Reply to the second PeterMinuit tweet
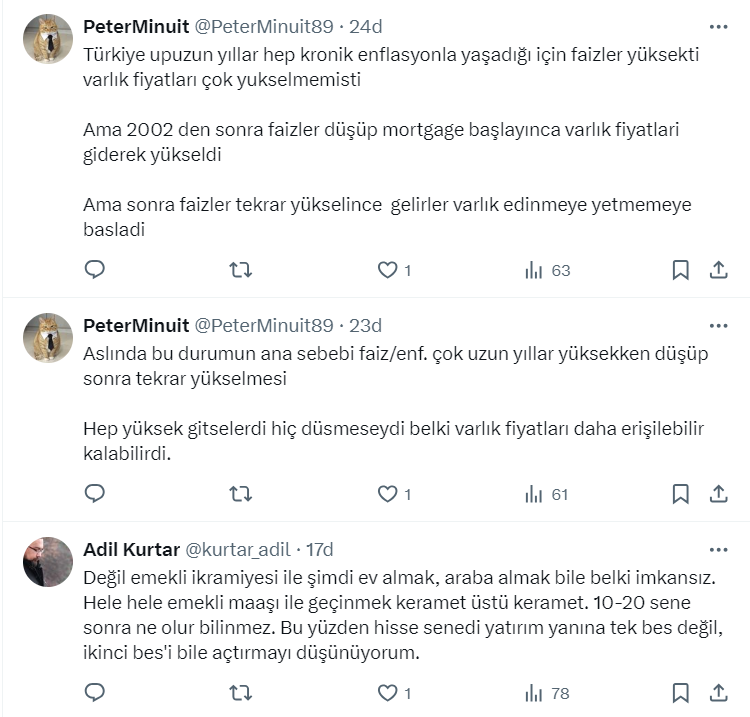This screenshot has height=717, width=750. tap(95, 494)
